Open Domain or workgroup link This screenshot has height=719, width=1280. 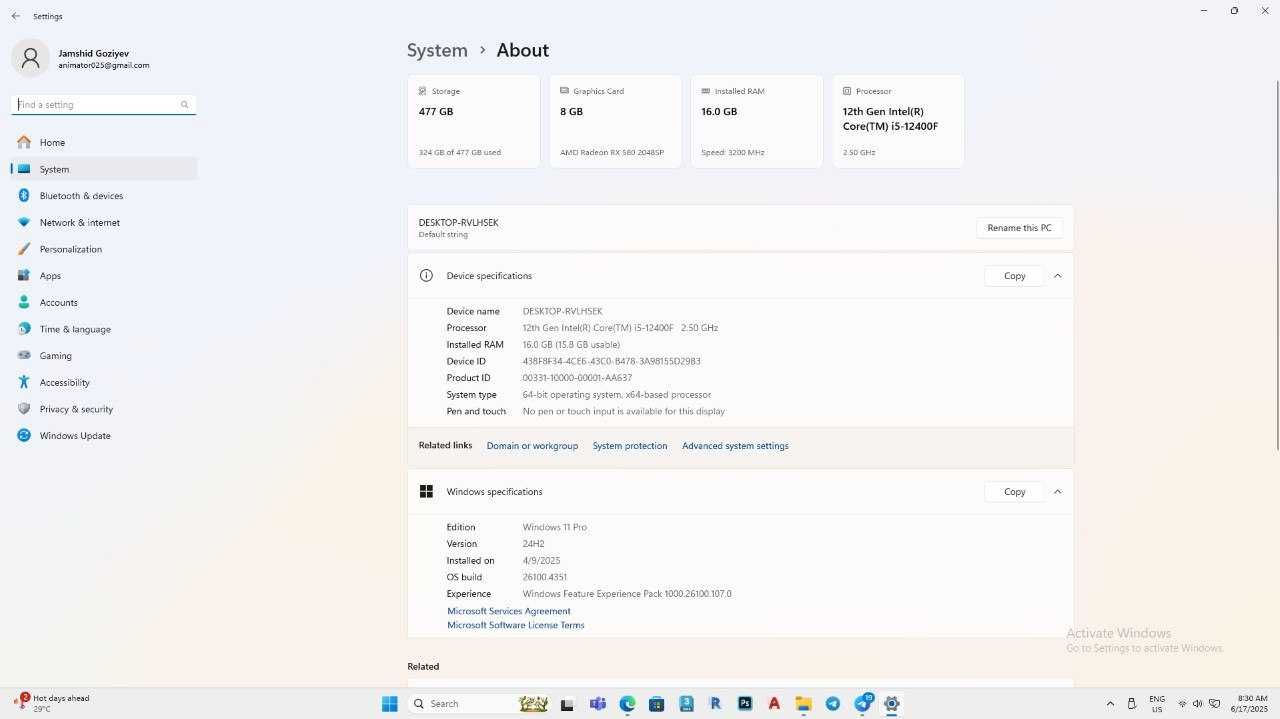pyautogui.click(x=532, y=446)
